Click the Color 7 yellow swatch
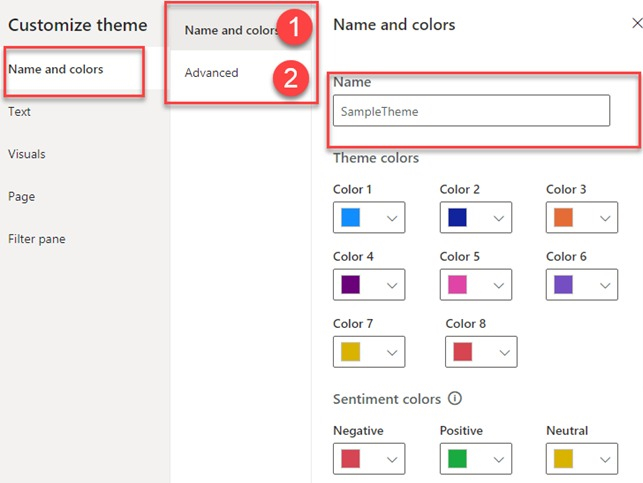 pos(351,352)
